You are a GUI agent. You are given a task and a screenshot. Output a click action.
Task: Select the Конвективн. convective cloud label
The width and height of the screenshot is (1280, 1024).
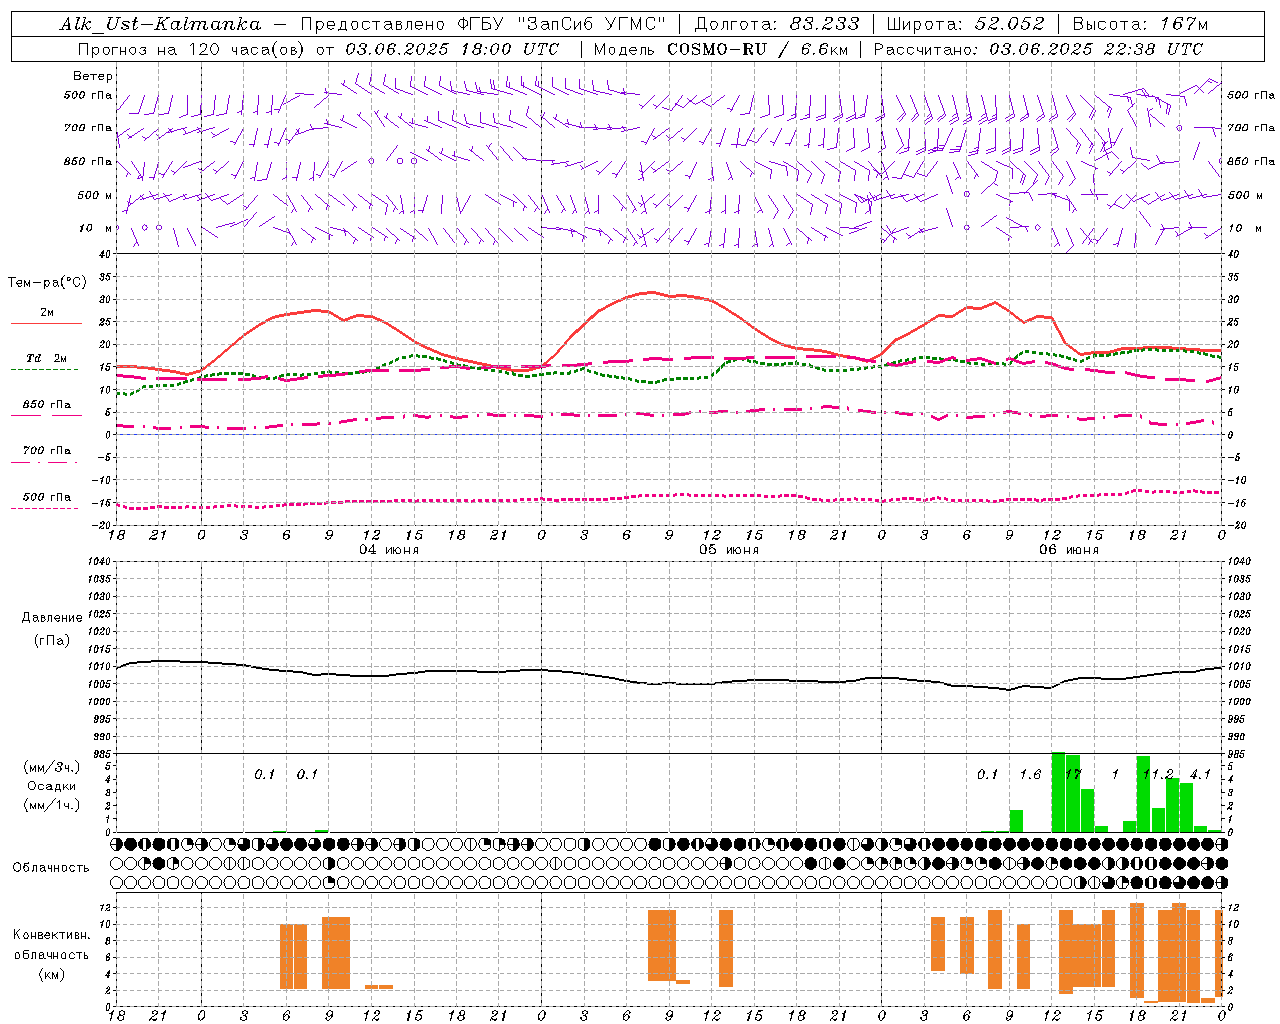(52, 934)
